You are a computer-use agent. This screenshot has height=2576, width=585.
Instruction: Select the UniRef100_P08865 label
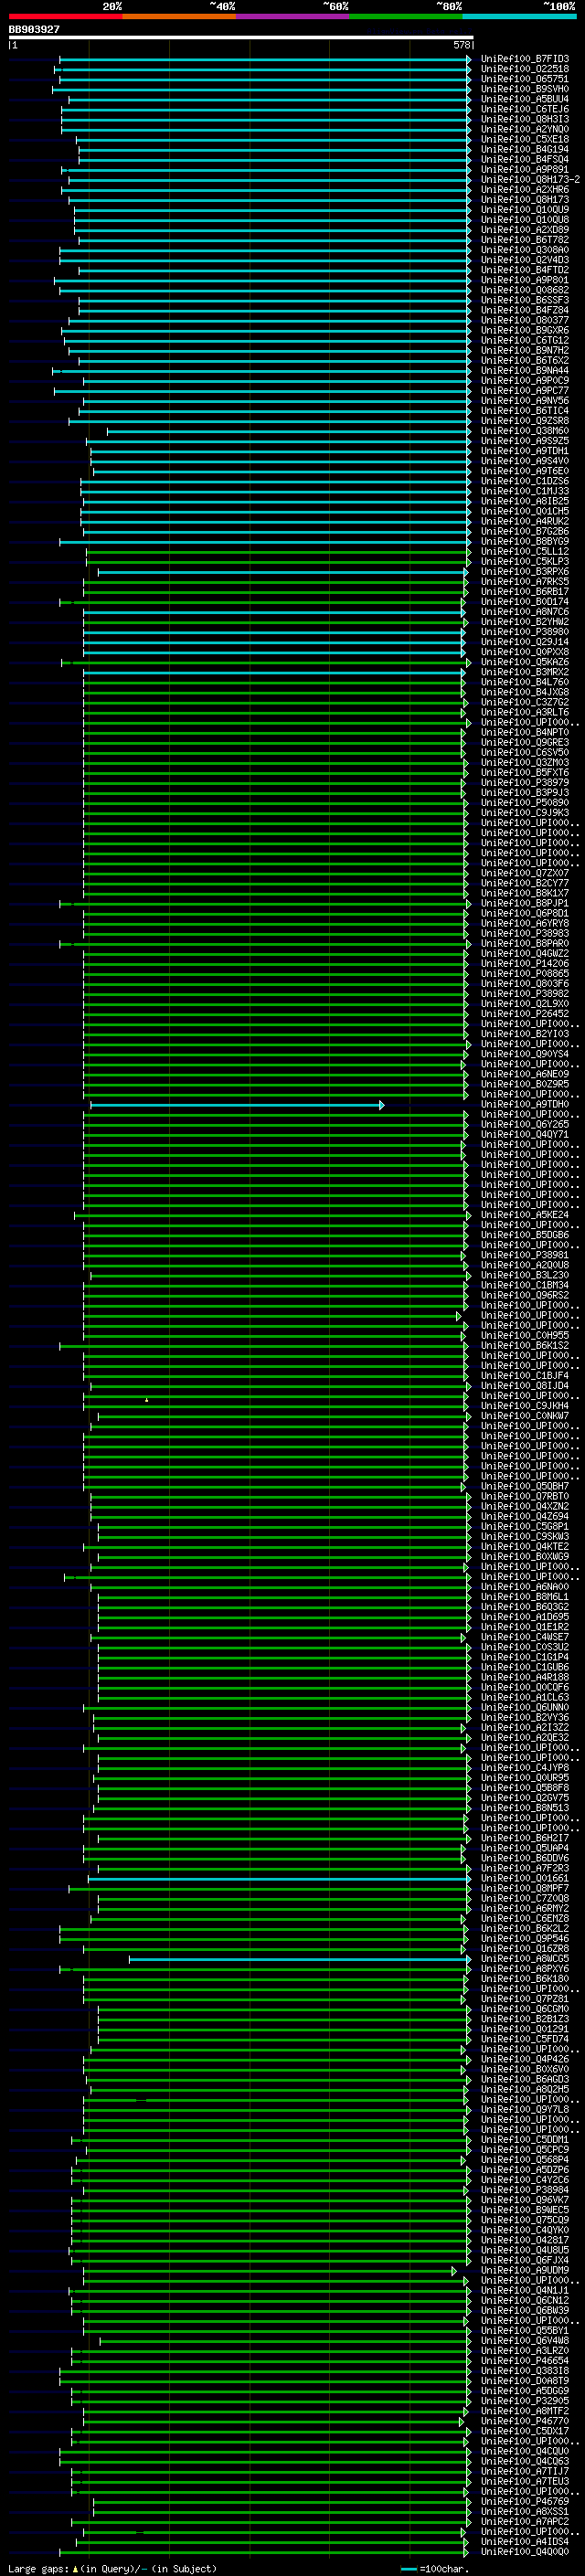[x=525, y=973]
